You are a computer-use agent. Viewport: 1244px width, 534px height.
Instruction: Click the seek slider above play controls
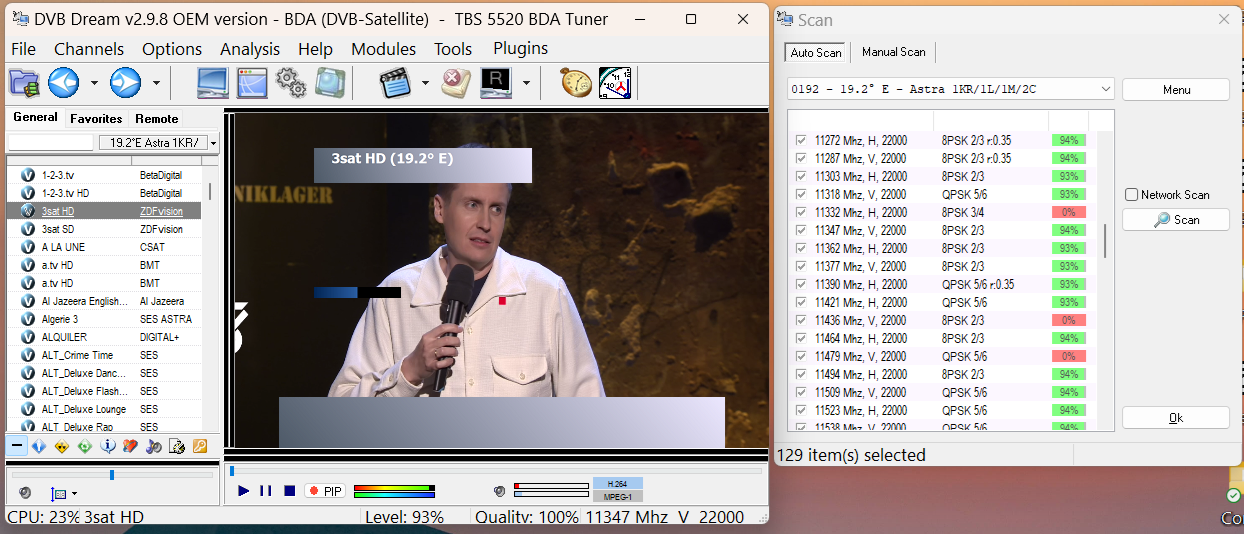pos(496,470)
